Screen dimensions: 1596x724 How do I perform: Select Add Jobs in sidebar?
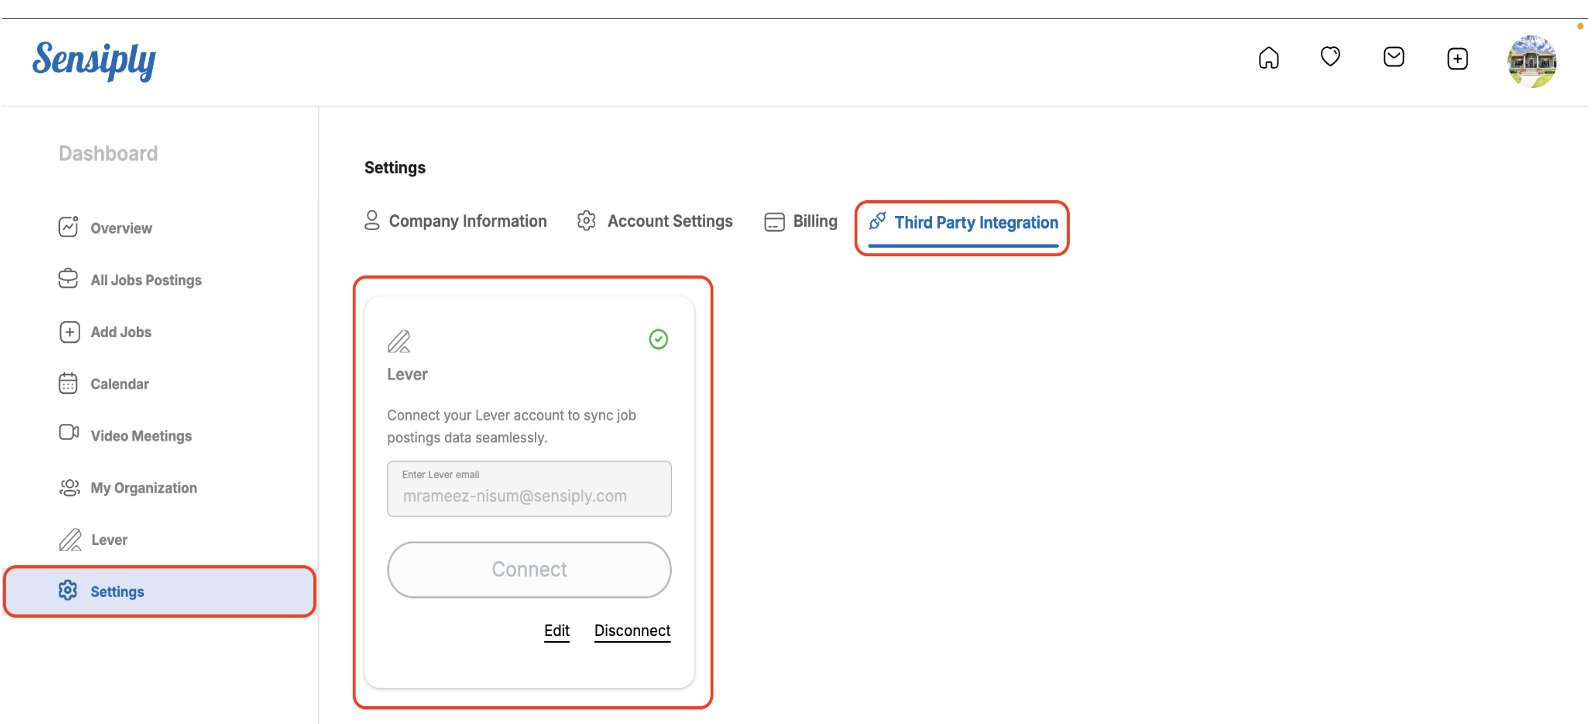(x=120, y=332)
